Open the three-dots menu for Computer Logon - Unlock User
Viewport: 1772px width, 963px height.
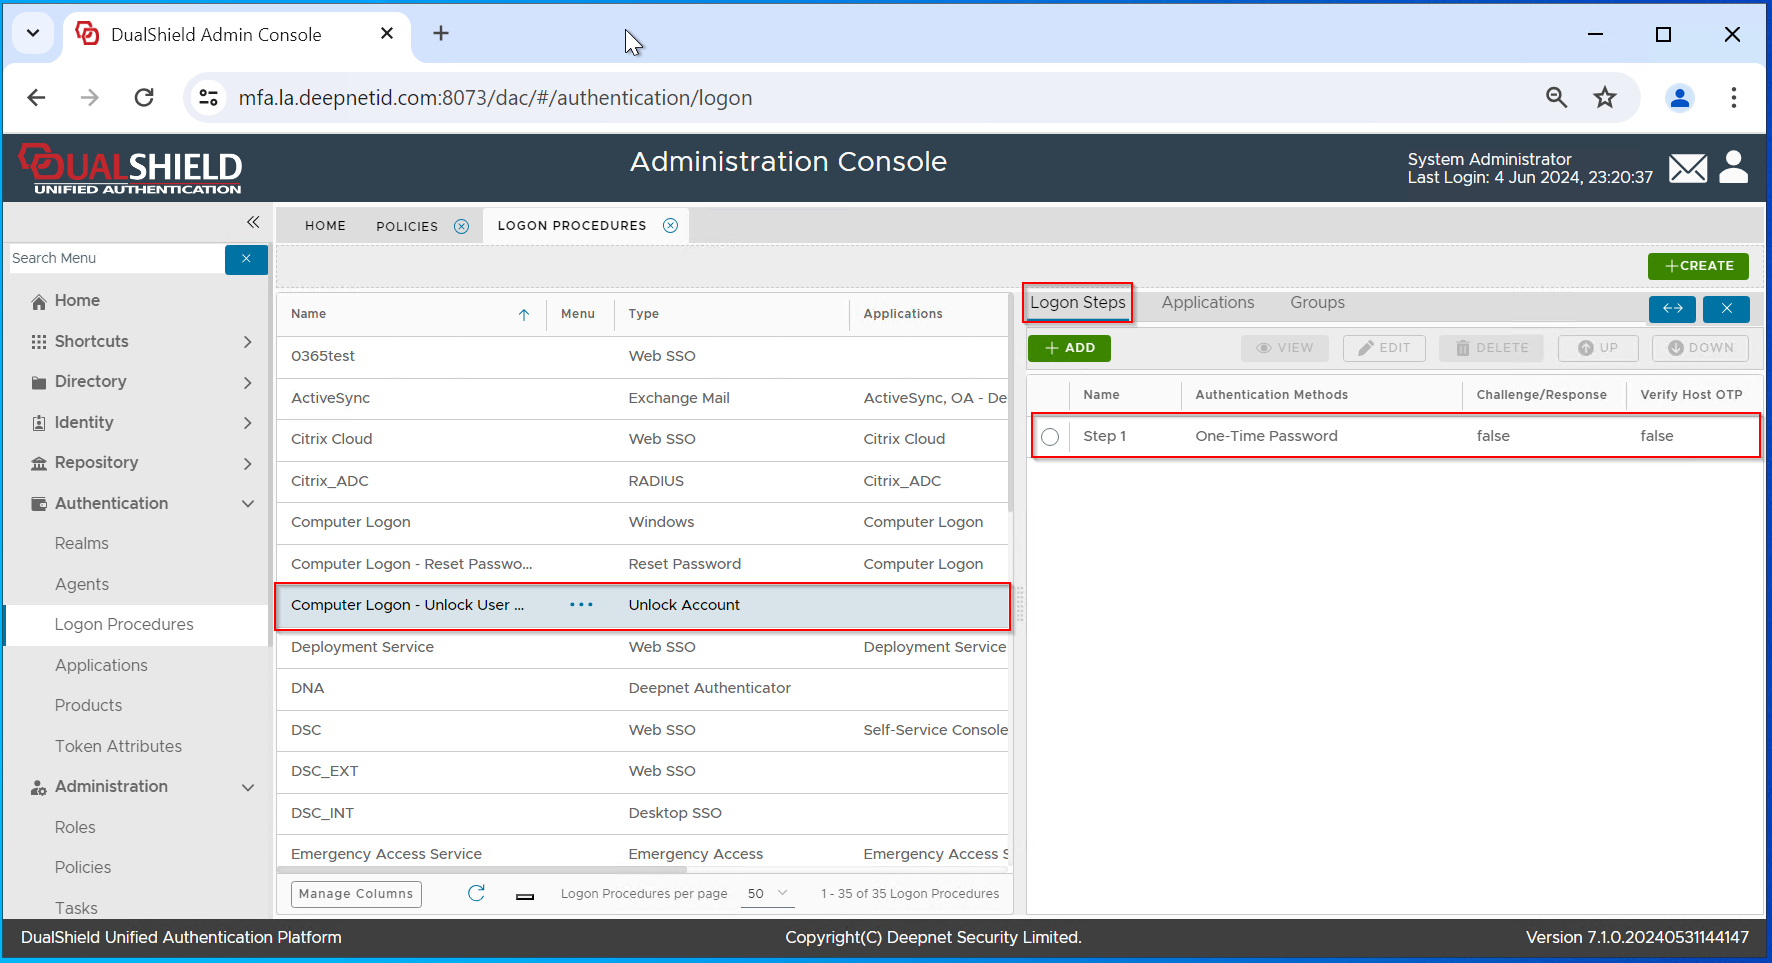pos(581,605)
